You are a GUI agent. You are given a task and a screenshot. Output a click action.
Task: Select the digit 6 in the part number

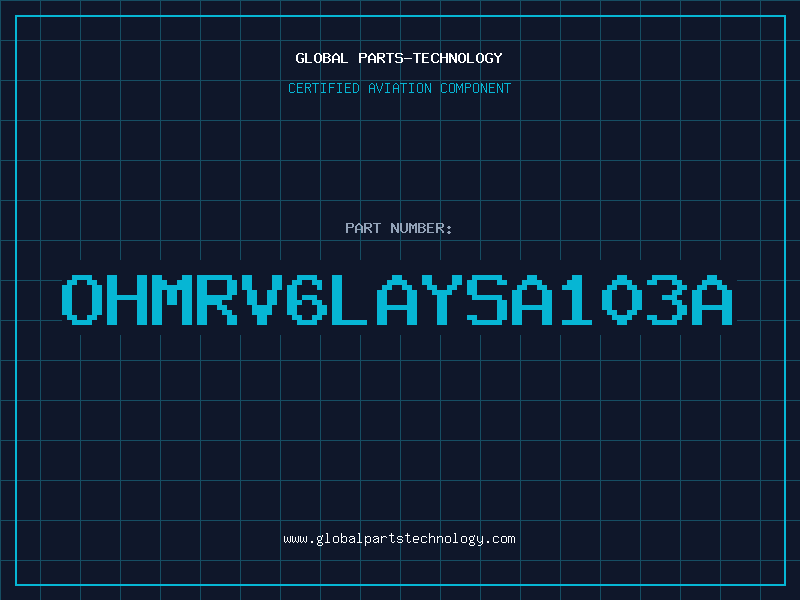(306, 300)
